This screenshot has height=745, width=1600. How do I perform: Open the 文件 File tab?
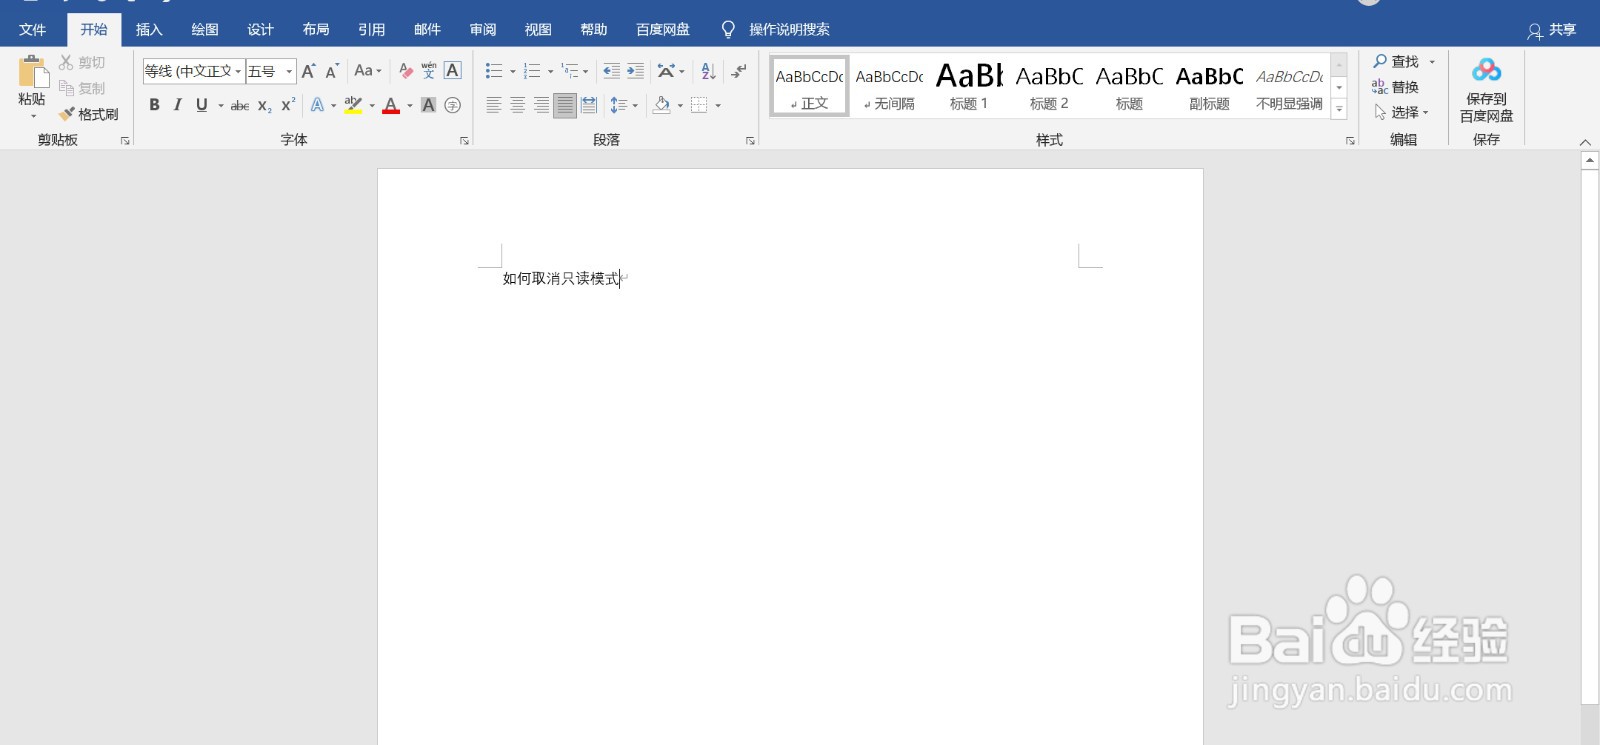pos(33,30)
